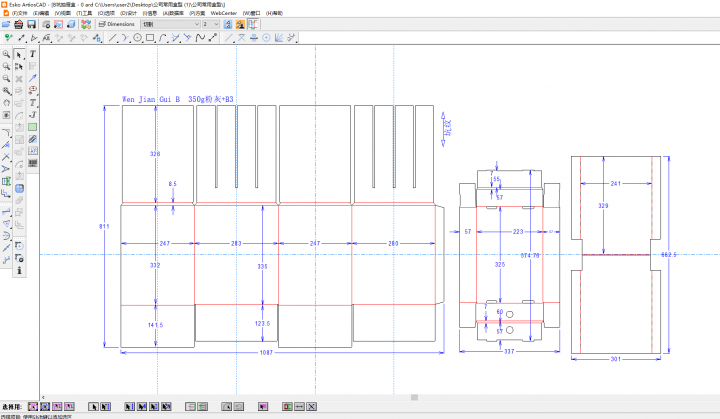Click the Save disk icon
The height and width of the screenshot is (419, 720).
[x=31, y=23]
